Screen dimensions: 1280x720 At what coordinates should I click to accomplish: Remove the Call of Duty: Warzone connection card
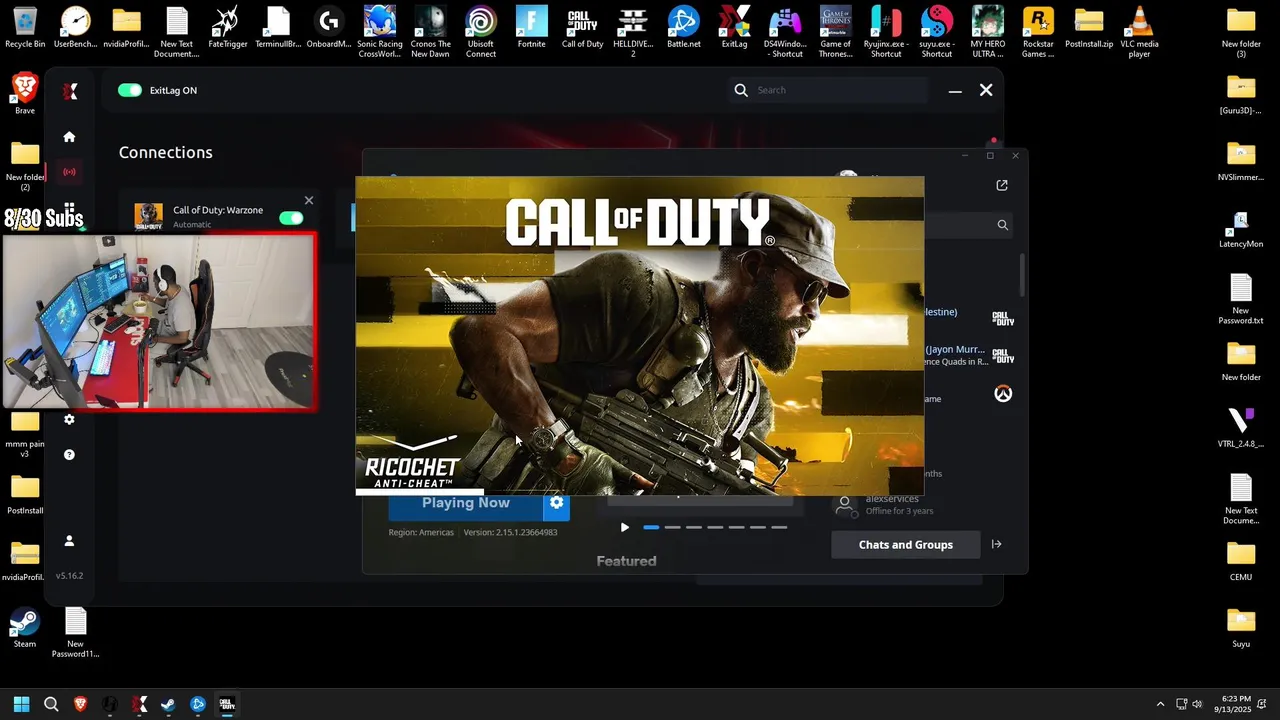tap(309, 200)
